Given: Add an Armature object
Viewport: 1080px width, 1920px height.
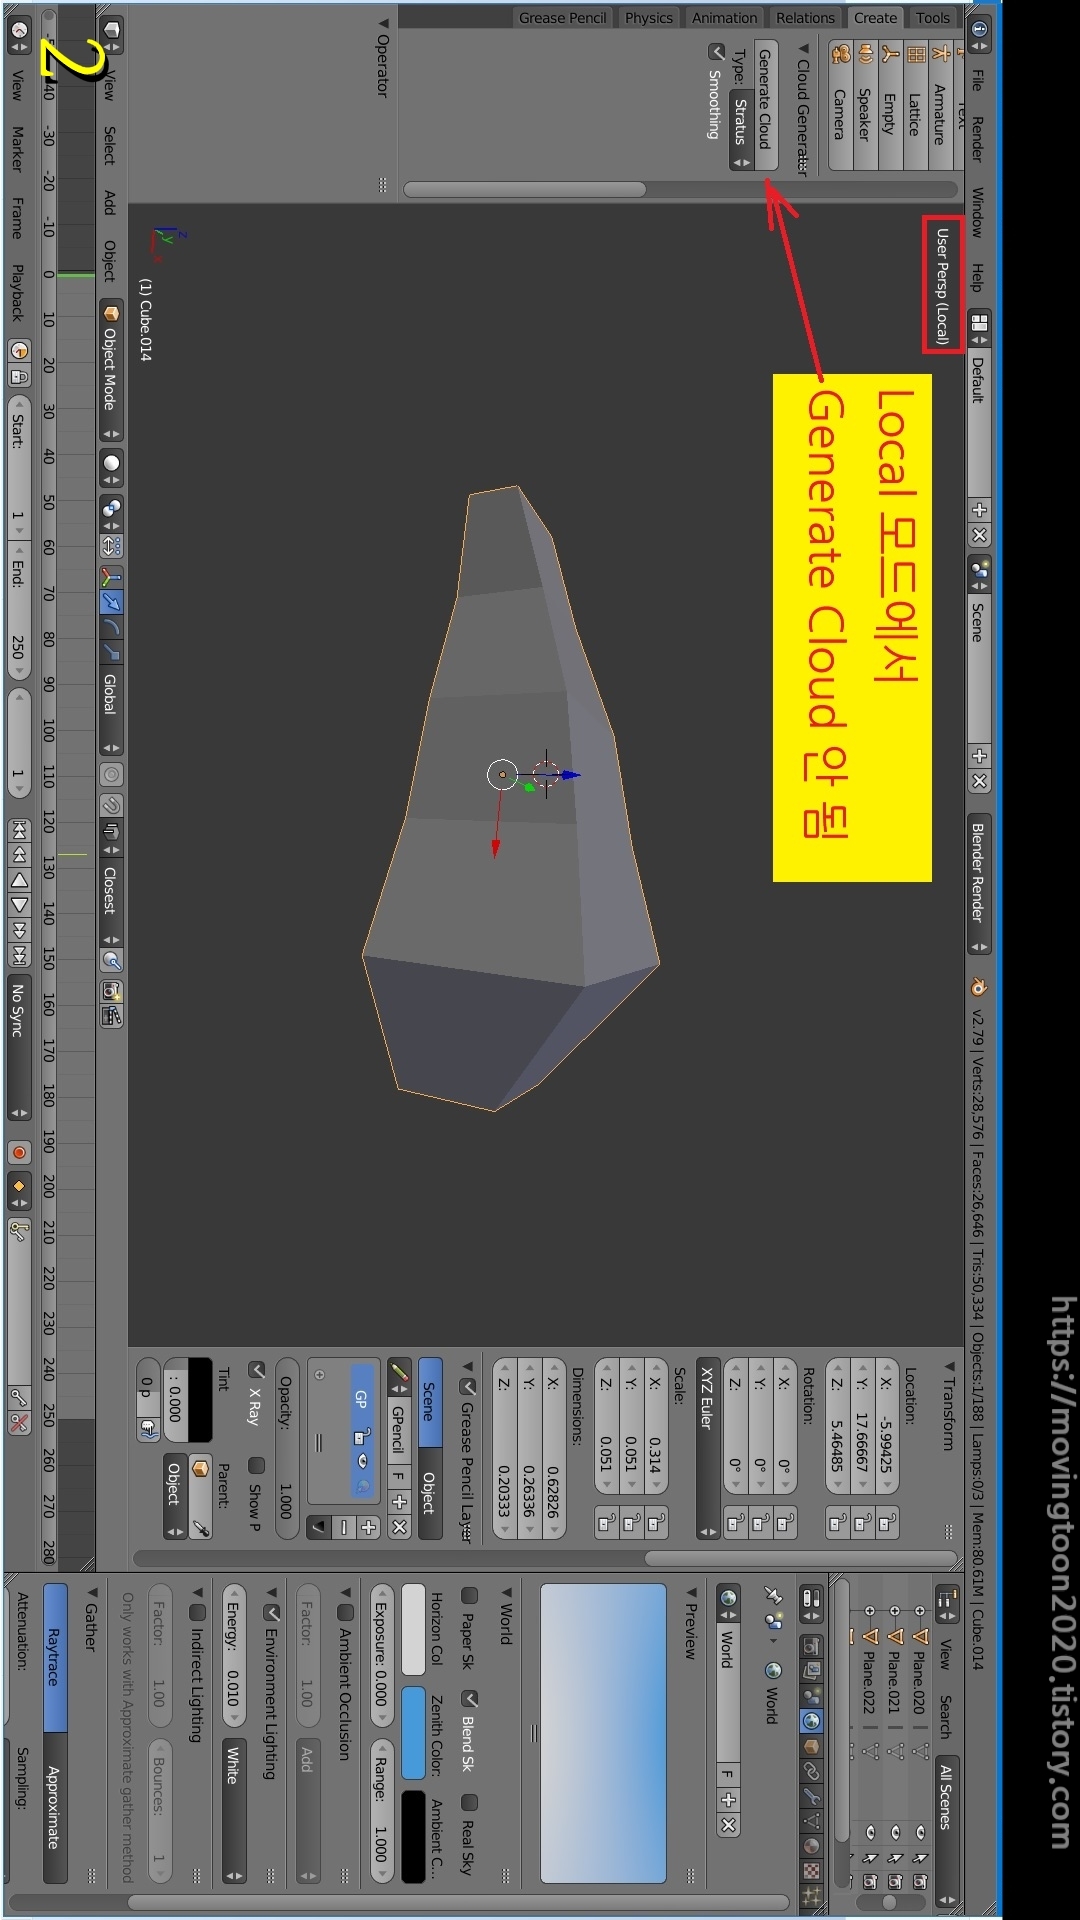Looking at the screenshot, I should coord(939,104).
